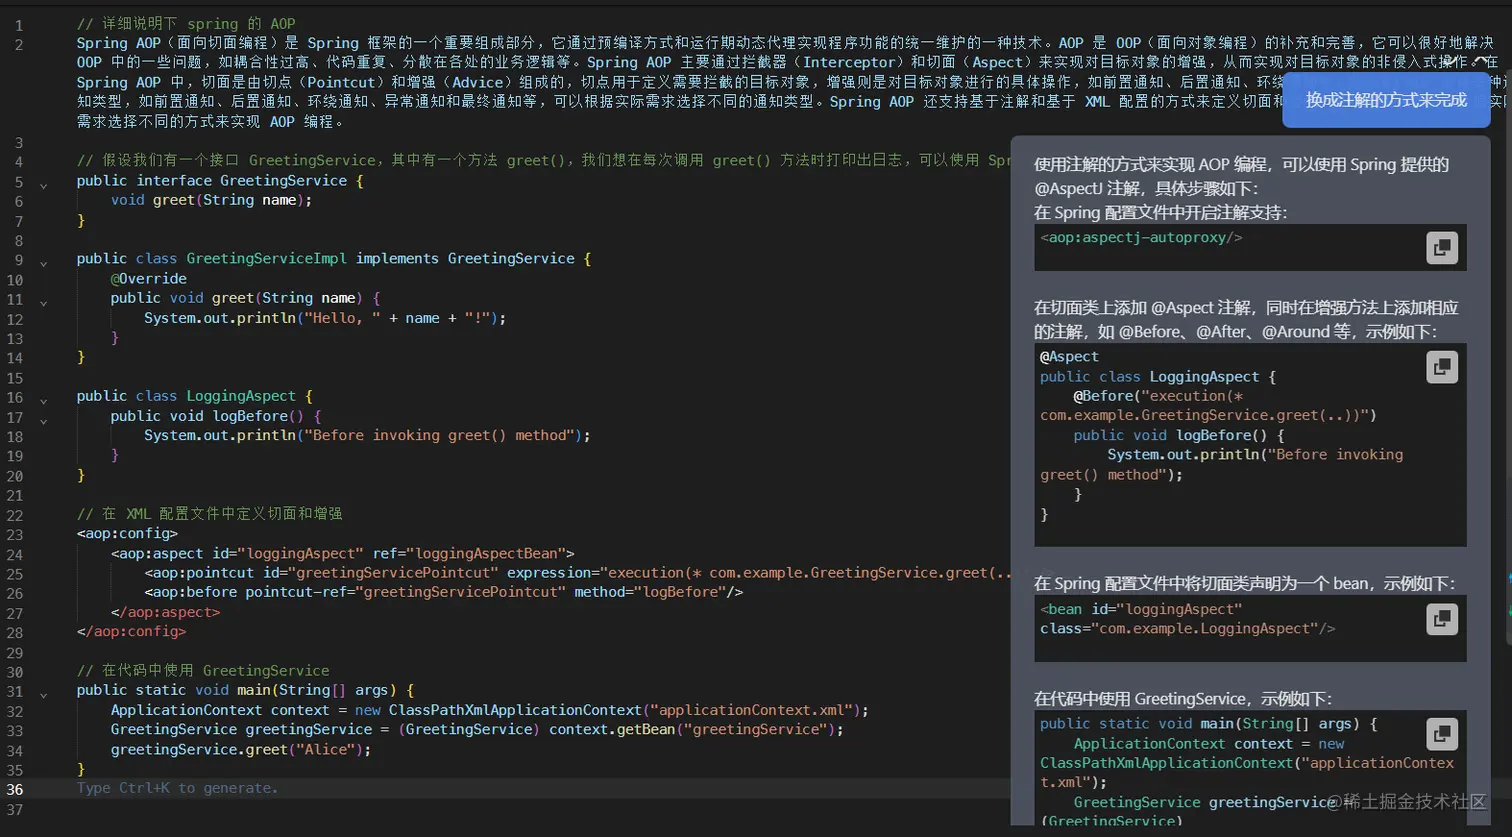Screen dimensions: 1512x837
Task: Click the greetingService.greet("Alice") line
Action: tap(241, 749)
